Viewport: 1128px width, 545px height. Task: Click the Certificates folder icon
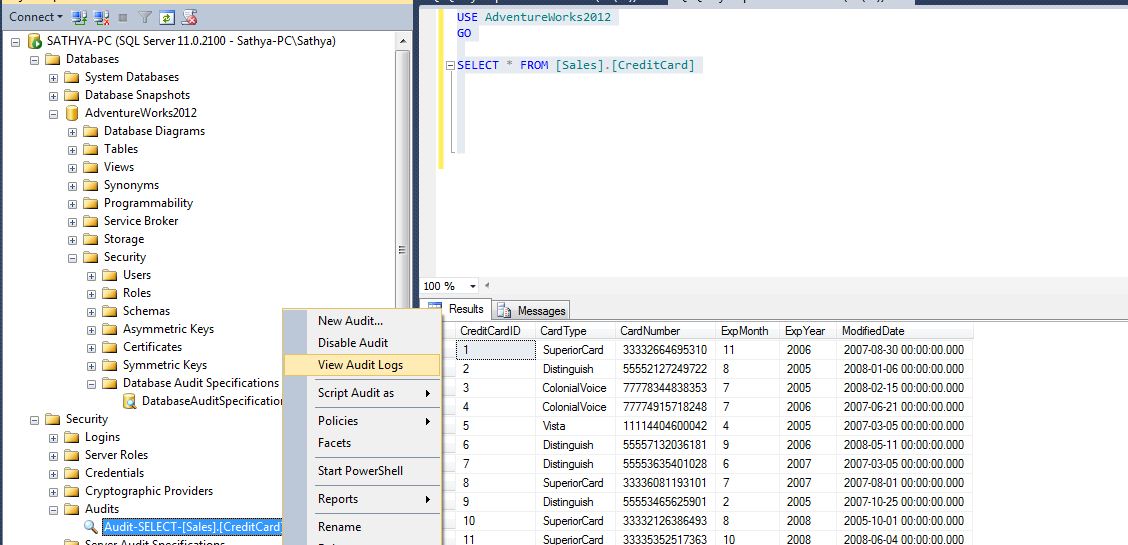(x=109, y=347)
